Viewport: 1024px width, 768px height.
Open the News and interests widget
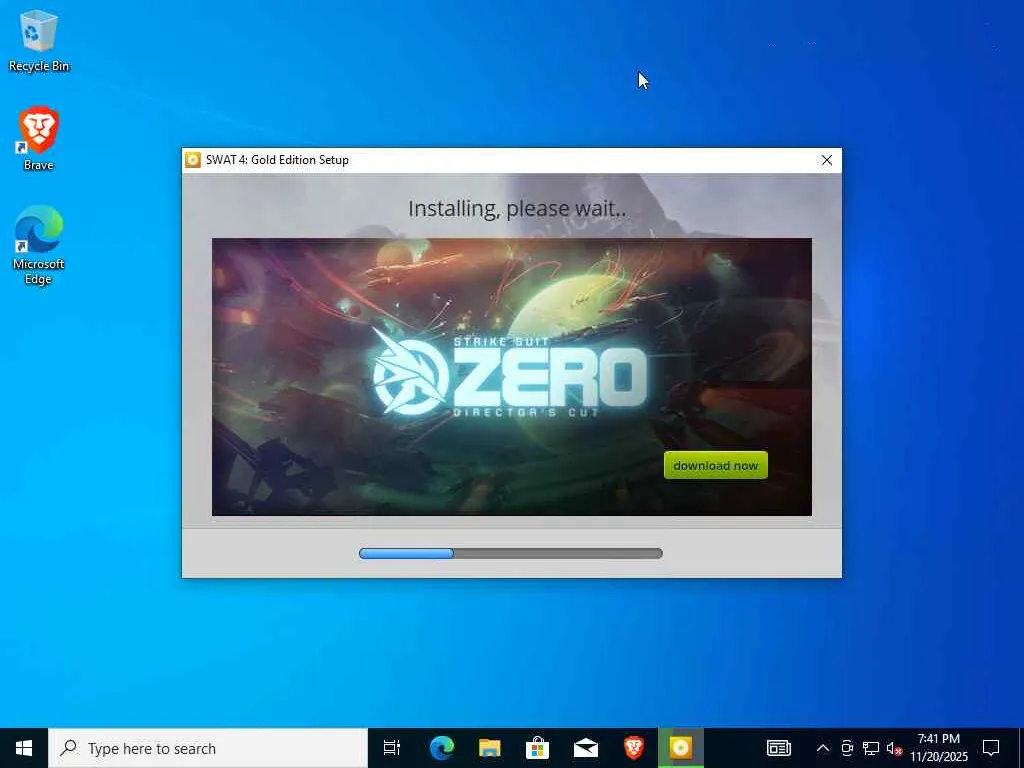point(778,748)
